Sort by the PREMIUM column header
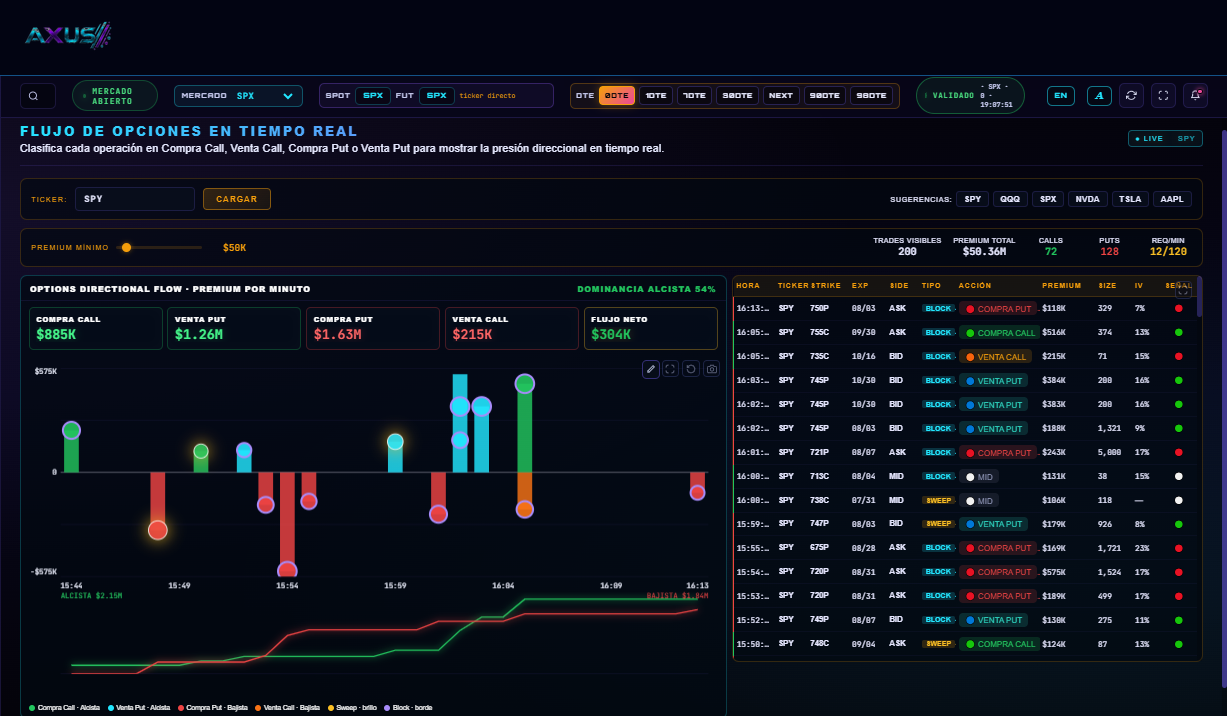Viewport: 1227px width, 716px height. (1061, 285)
